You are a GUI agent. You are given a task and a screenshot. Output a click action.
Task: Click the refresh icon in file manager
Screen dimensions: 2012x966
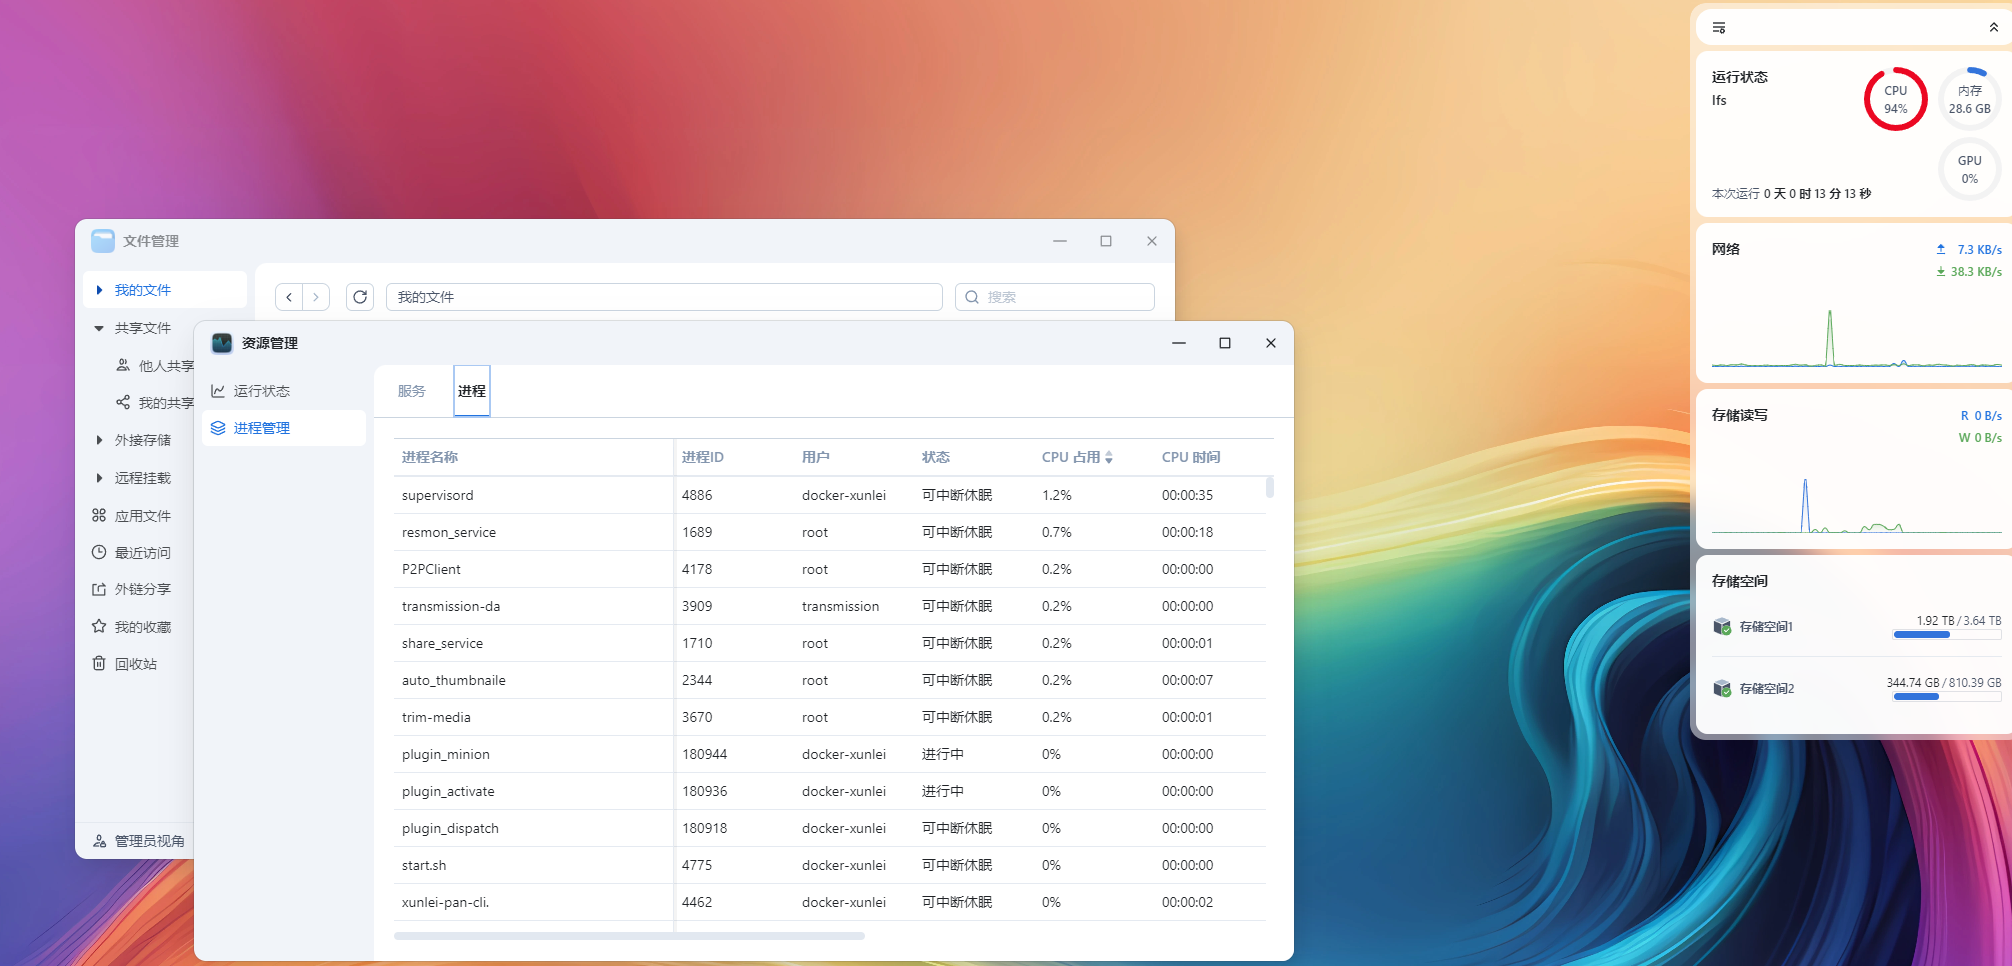tap(360, 297)
